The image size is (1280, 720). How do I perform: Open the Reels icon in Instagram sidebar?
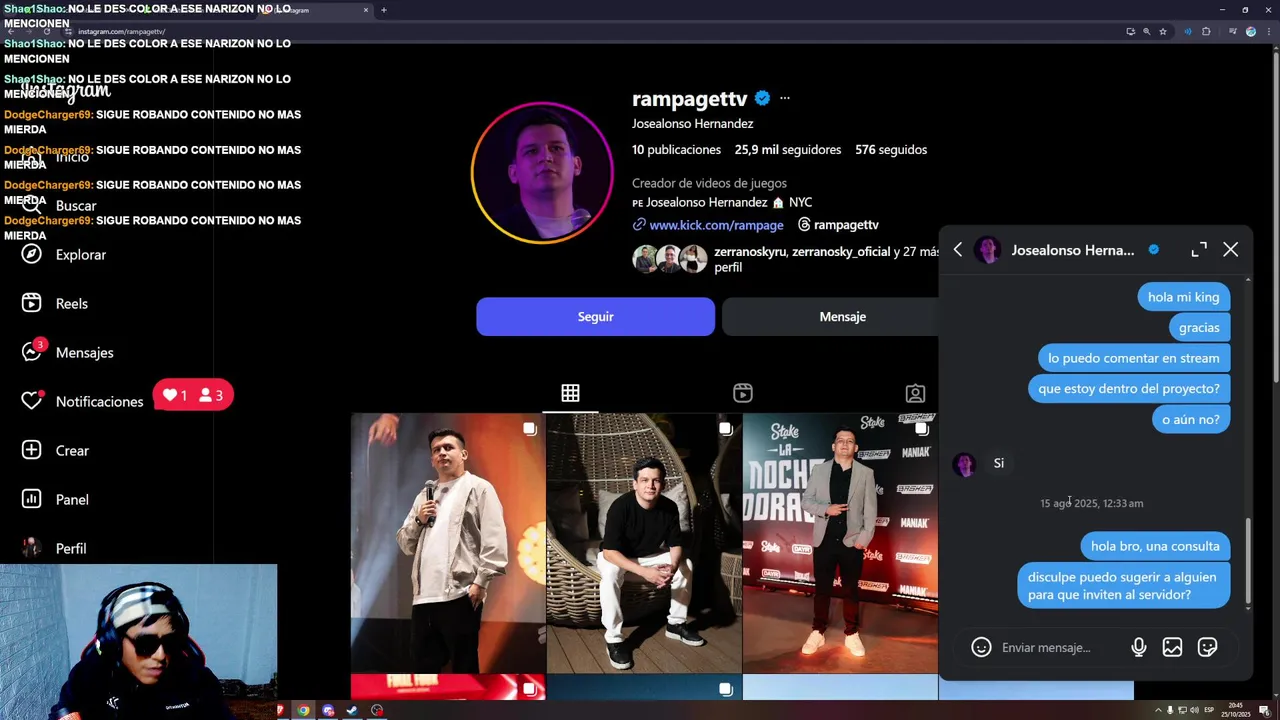32,303
